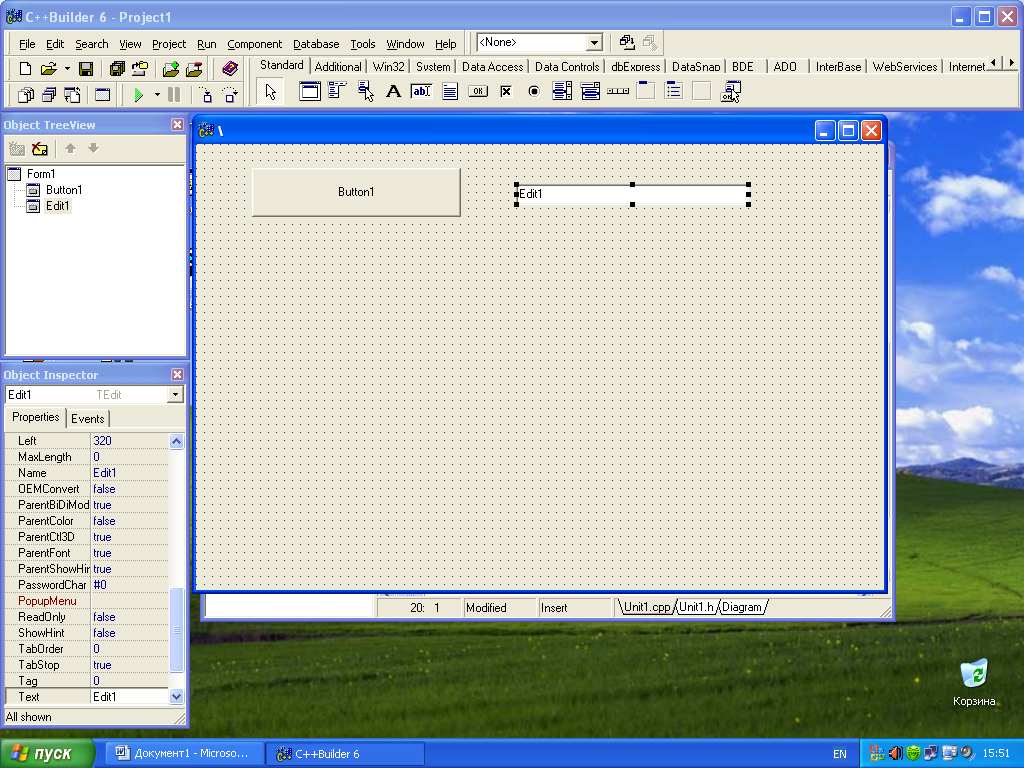Image resolution: width=1024 pixels, height=768 pixels.
Task: Select the MainMenu component icon
Action: (337, 91)
